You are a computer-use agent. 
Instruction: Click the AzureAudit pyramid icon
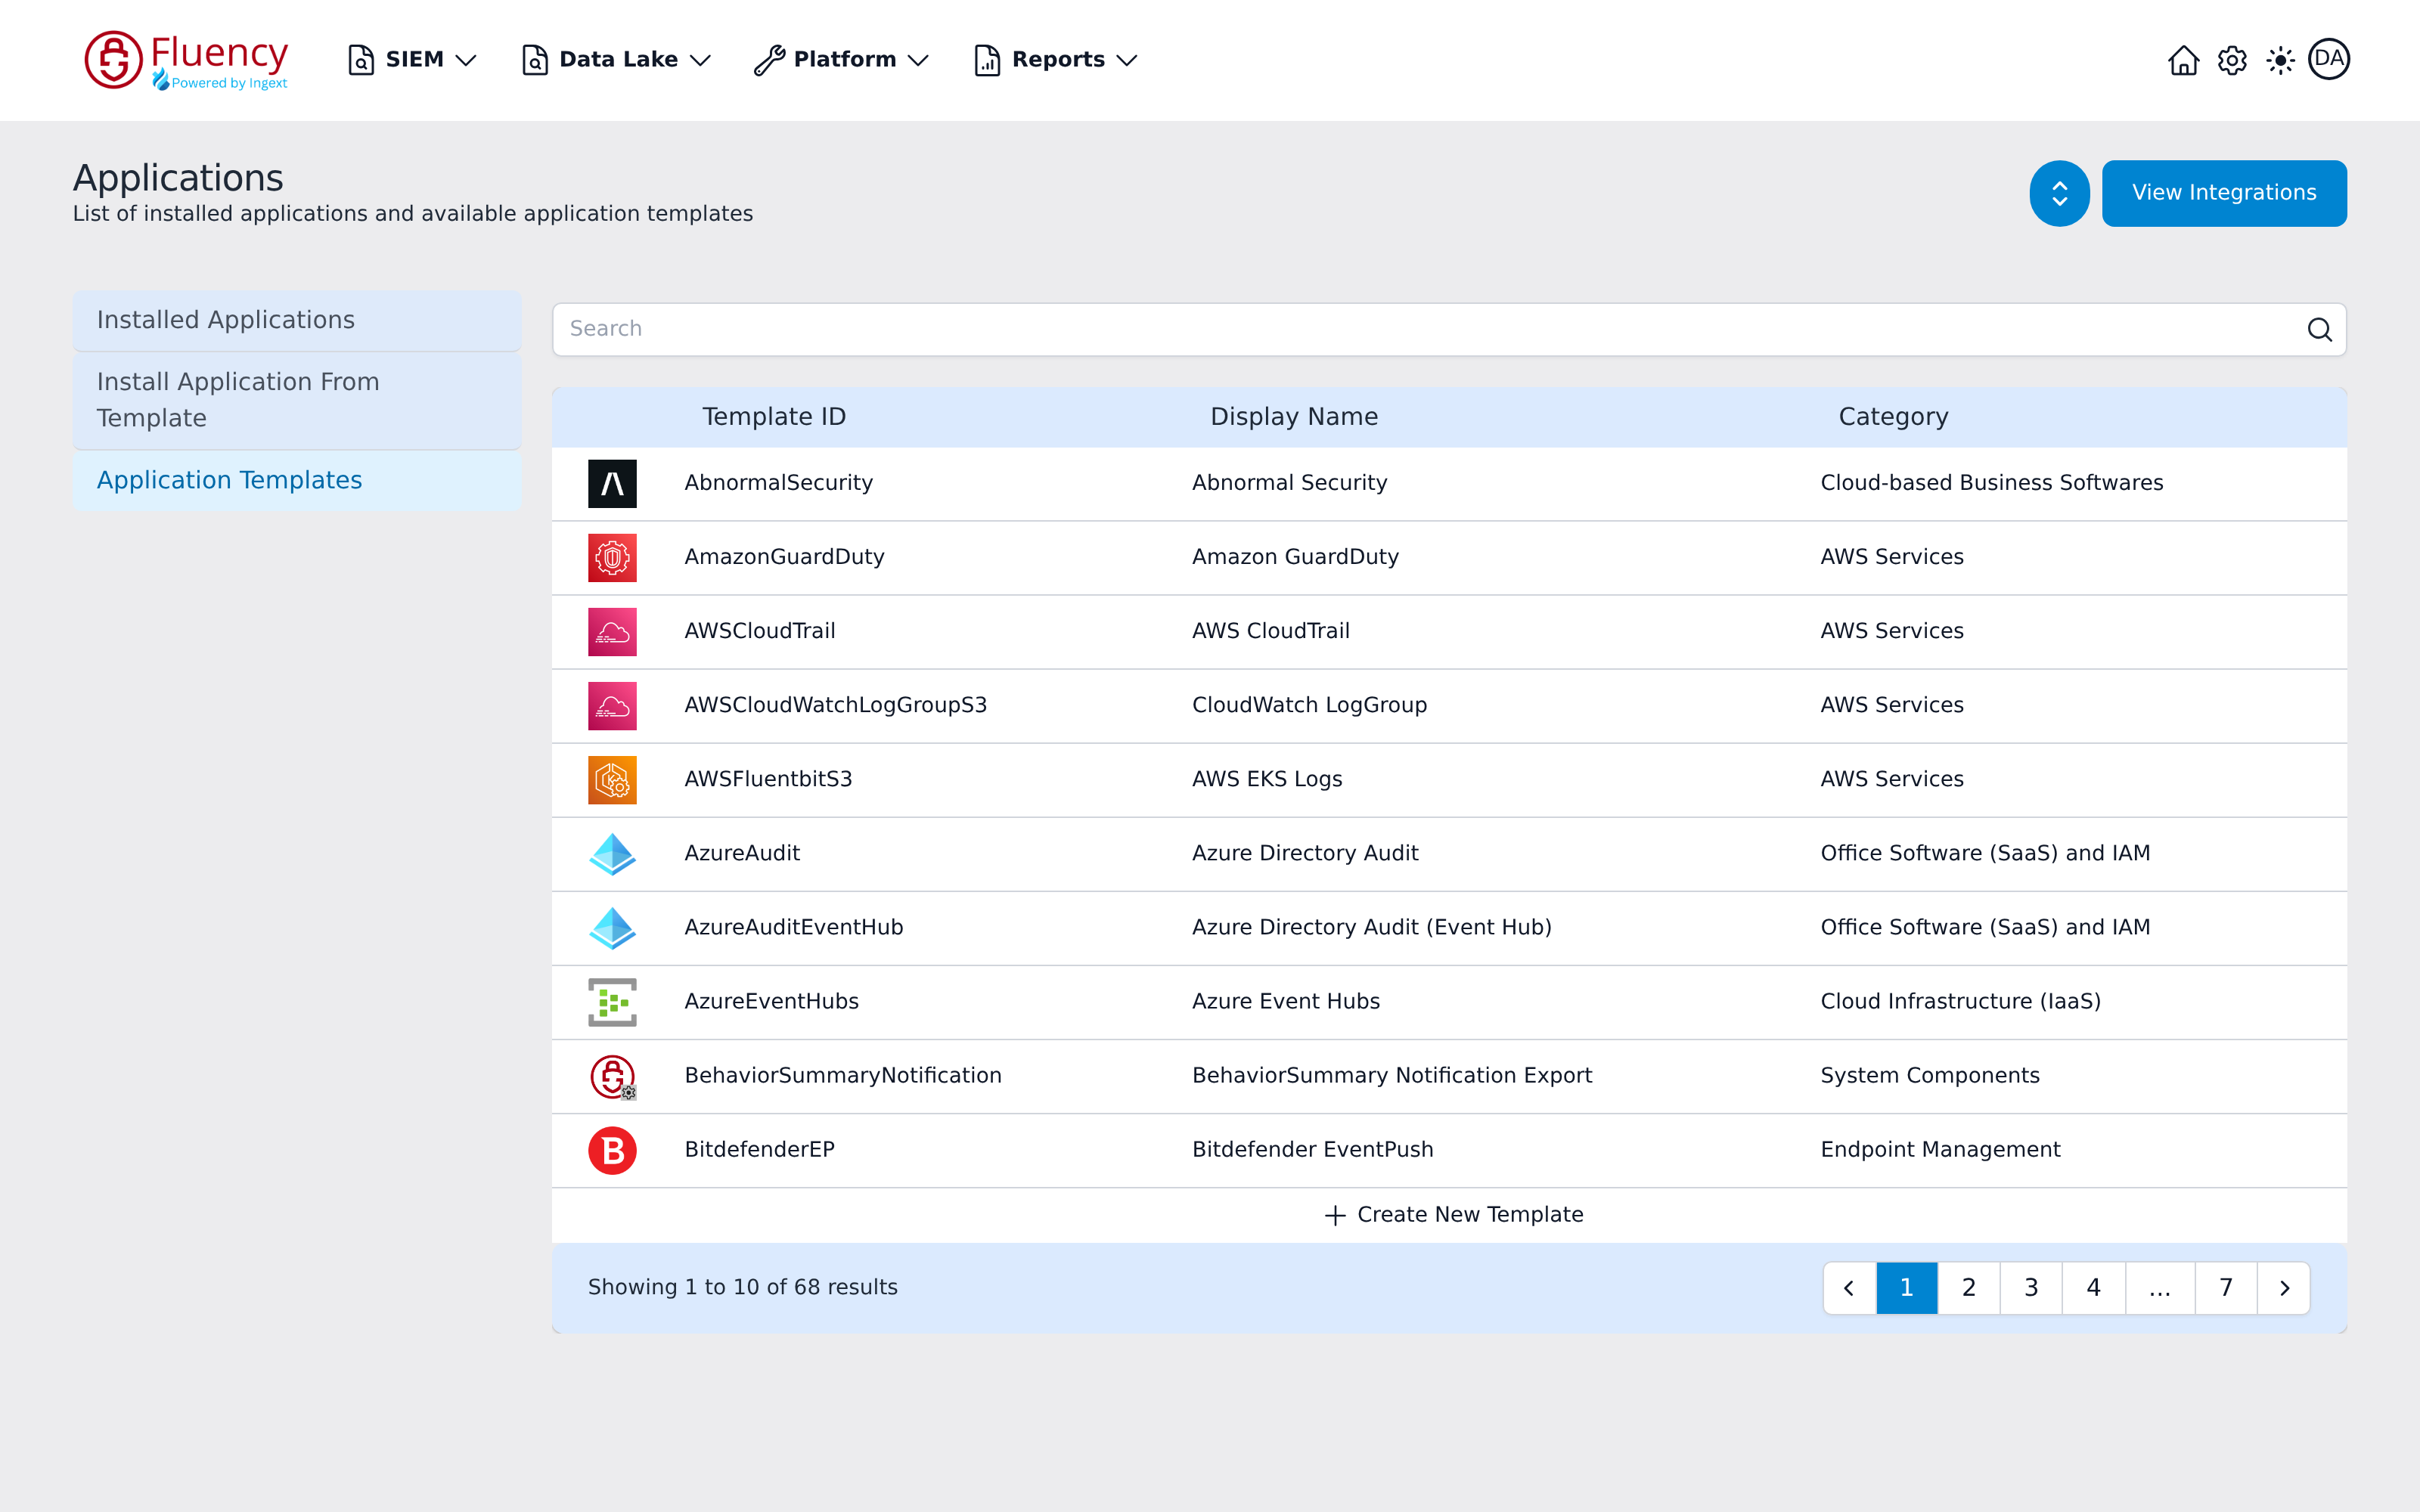pyautogui.click(x=612, y=853)
